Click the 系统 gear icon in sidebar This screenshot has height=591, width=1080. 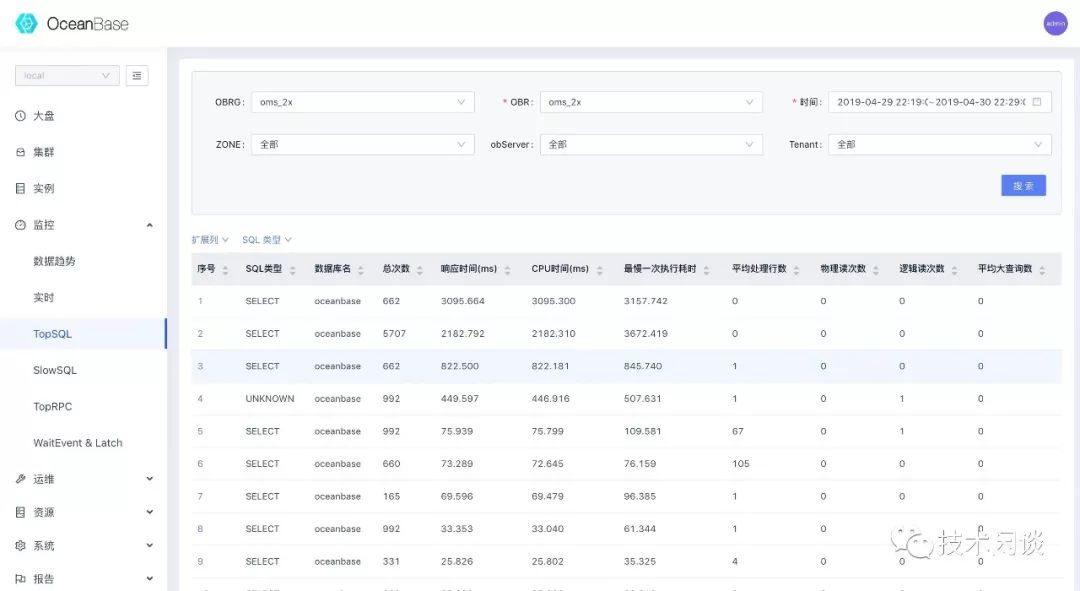coord(21,546)
